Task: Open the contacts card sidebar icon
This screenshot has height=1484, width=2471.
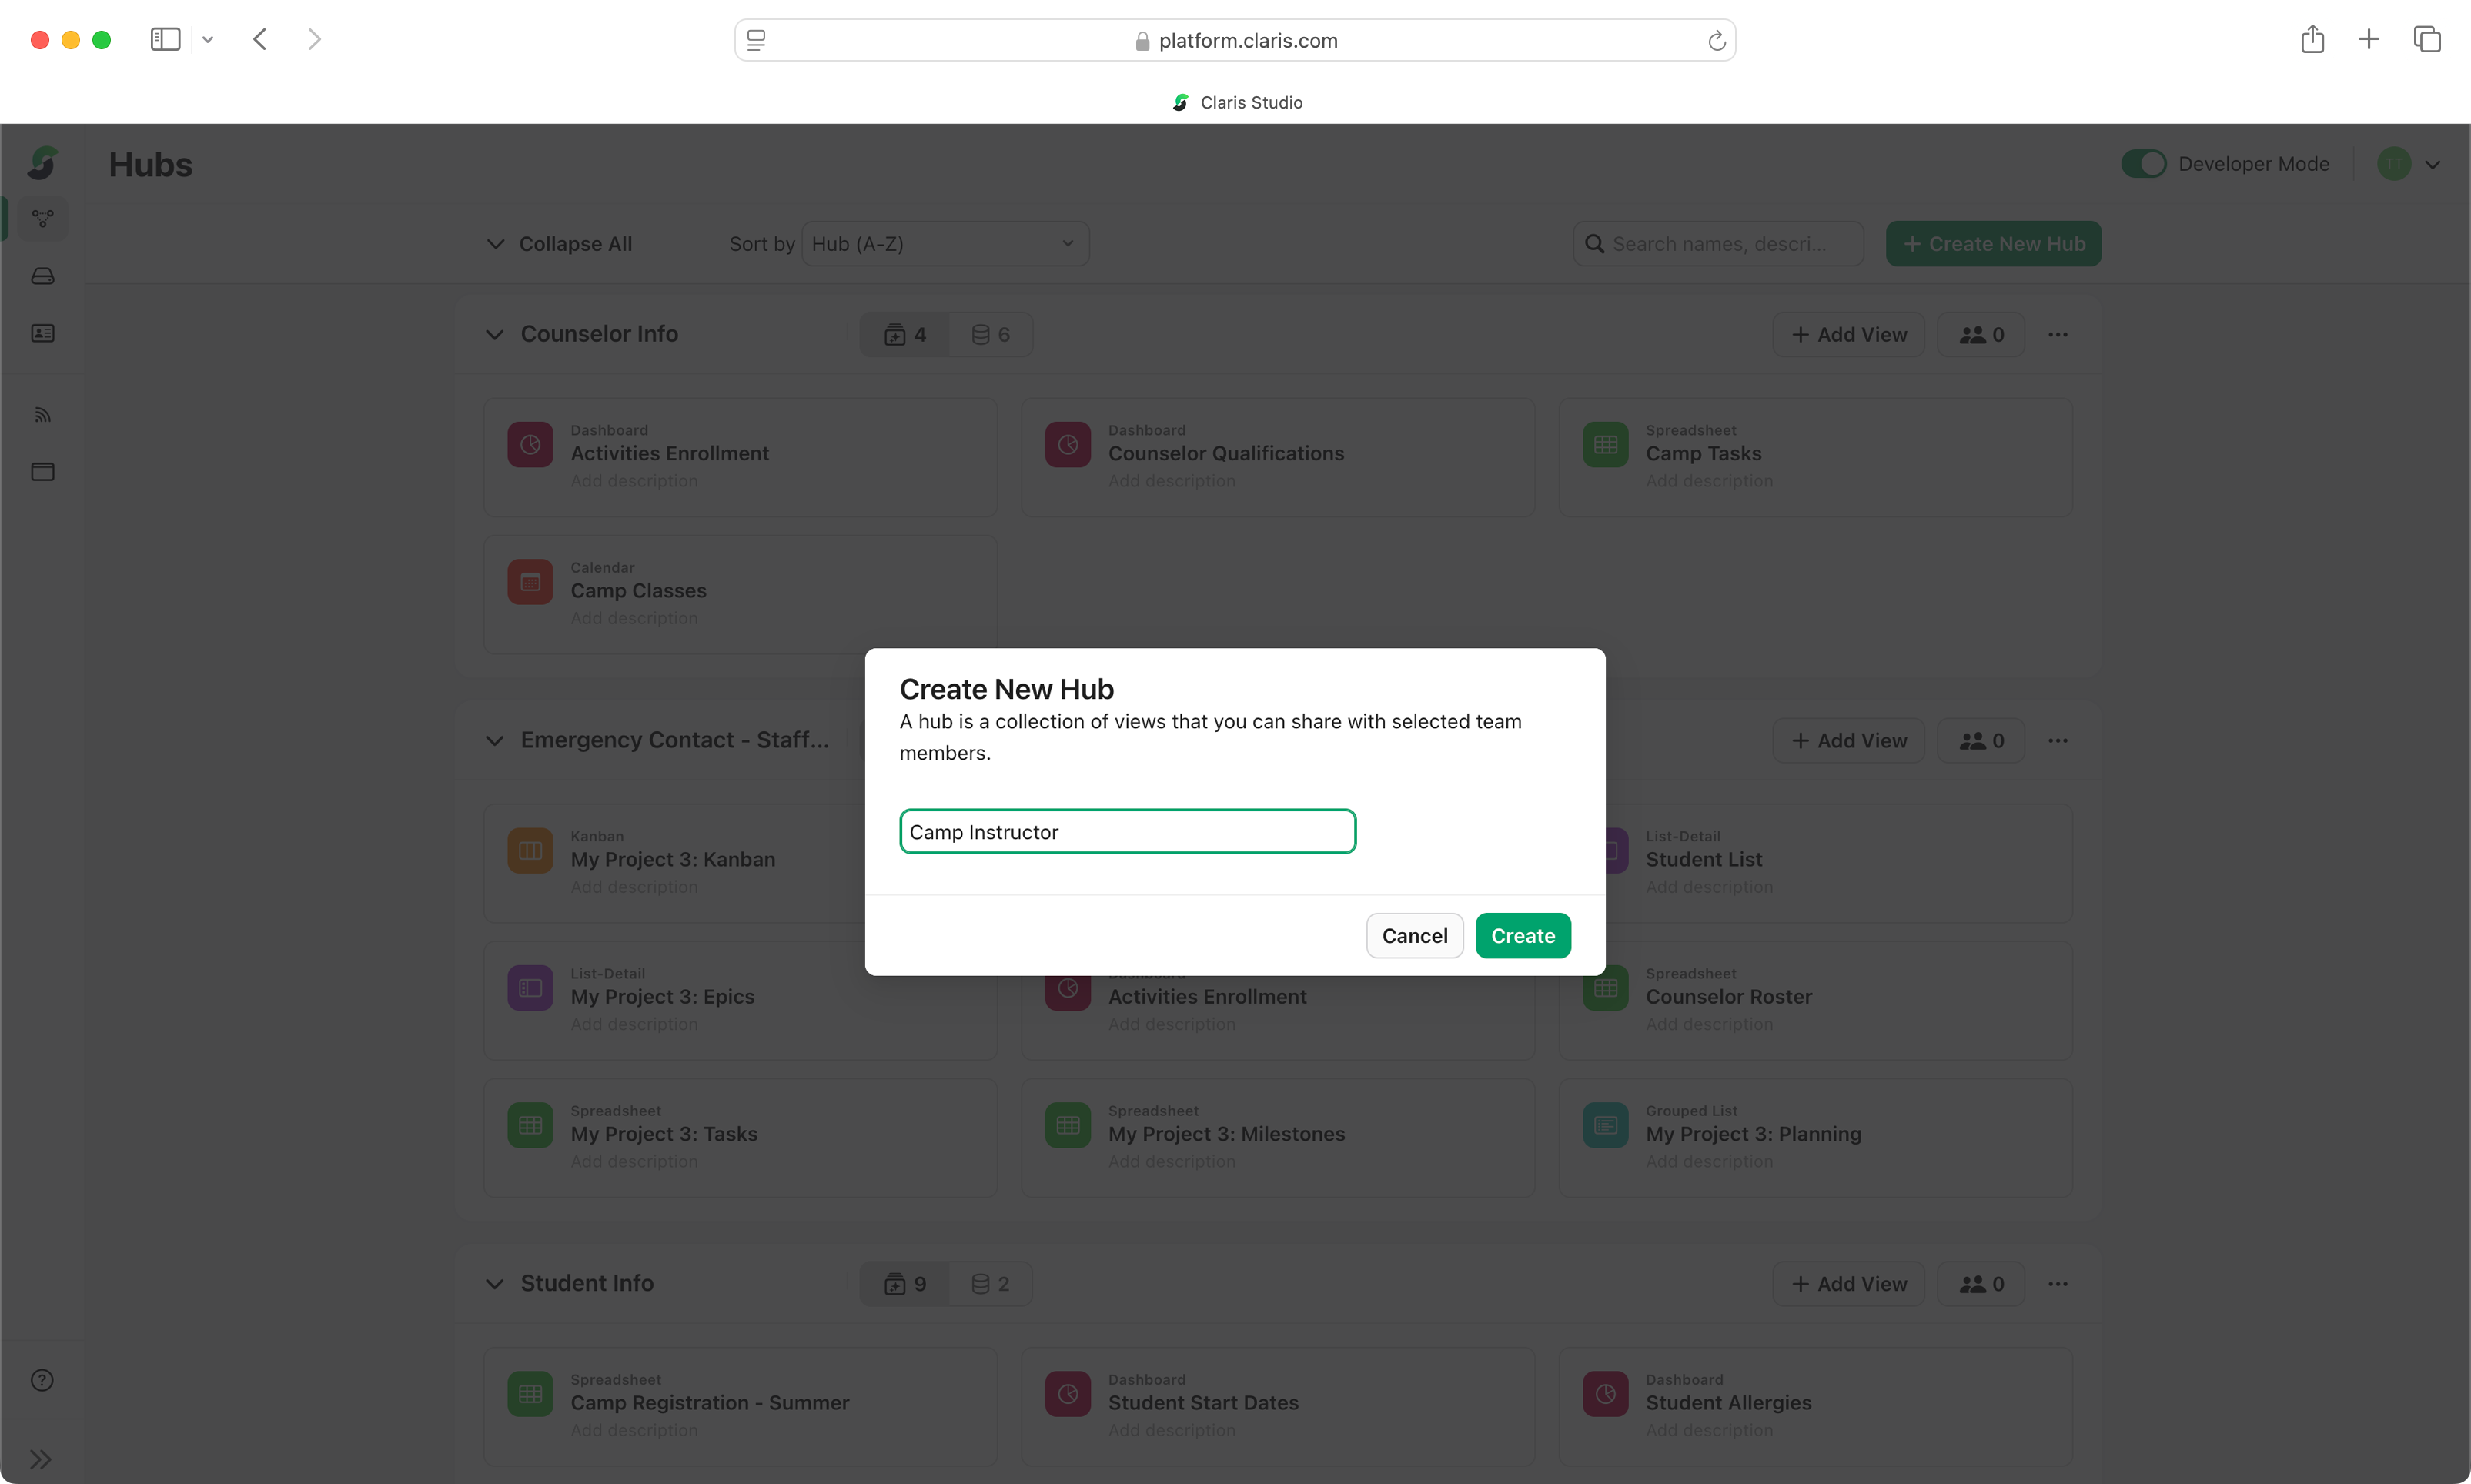Action: point(42,333)
